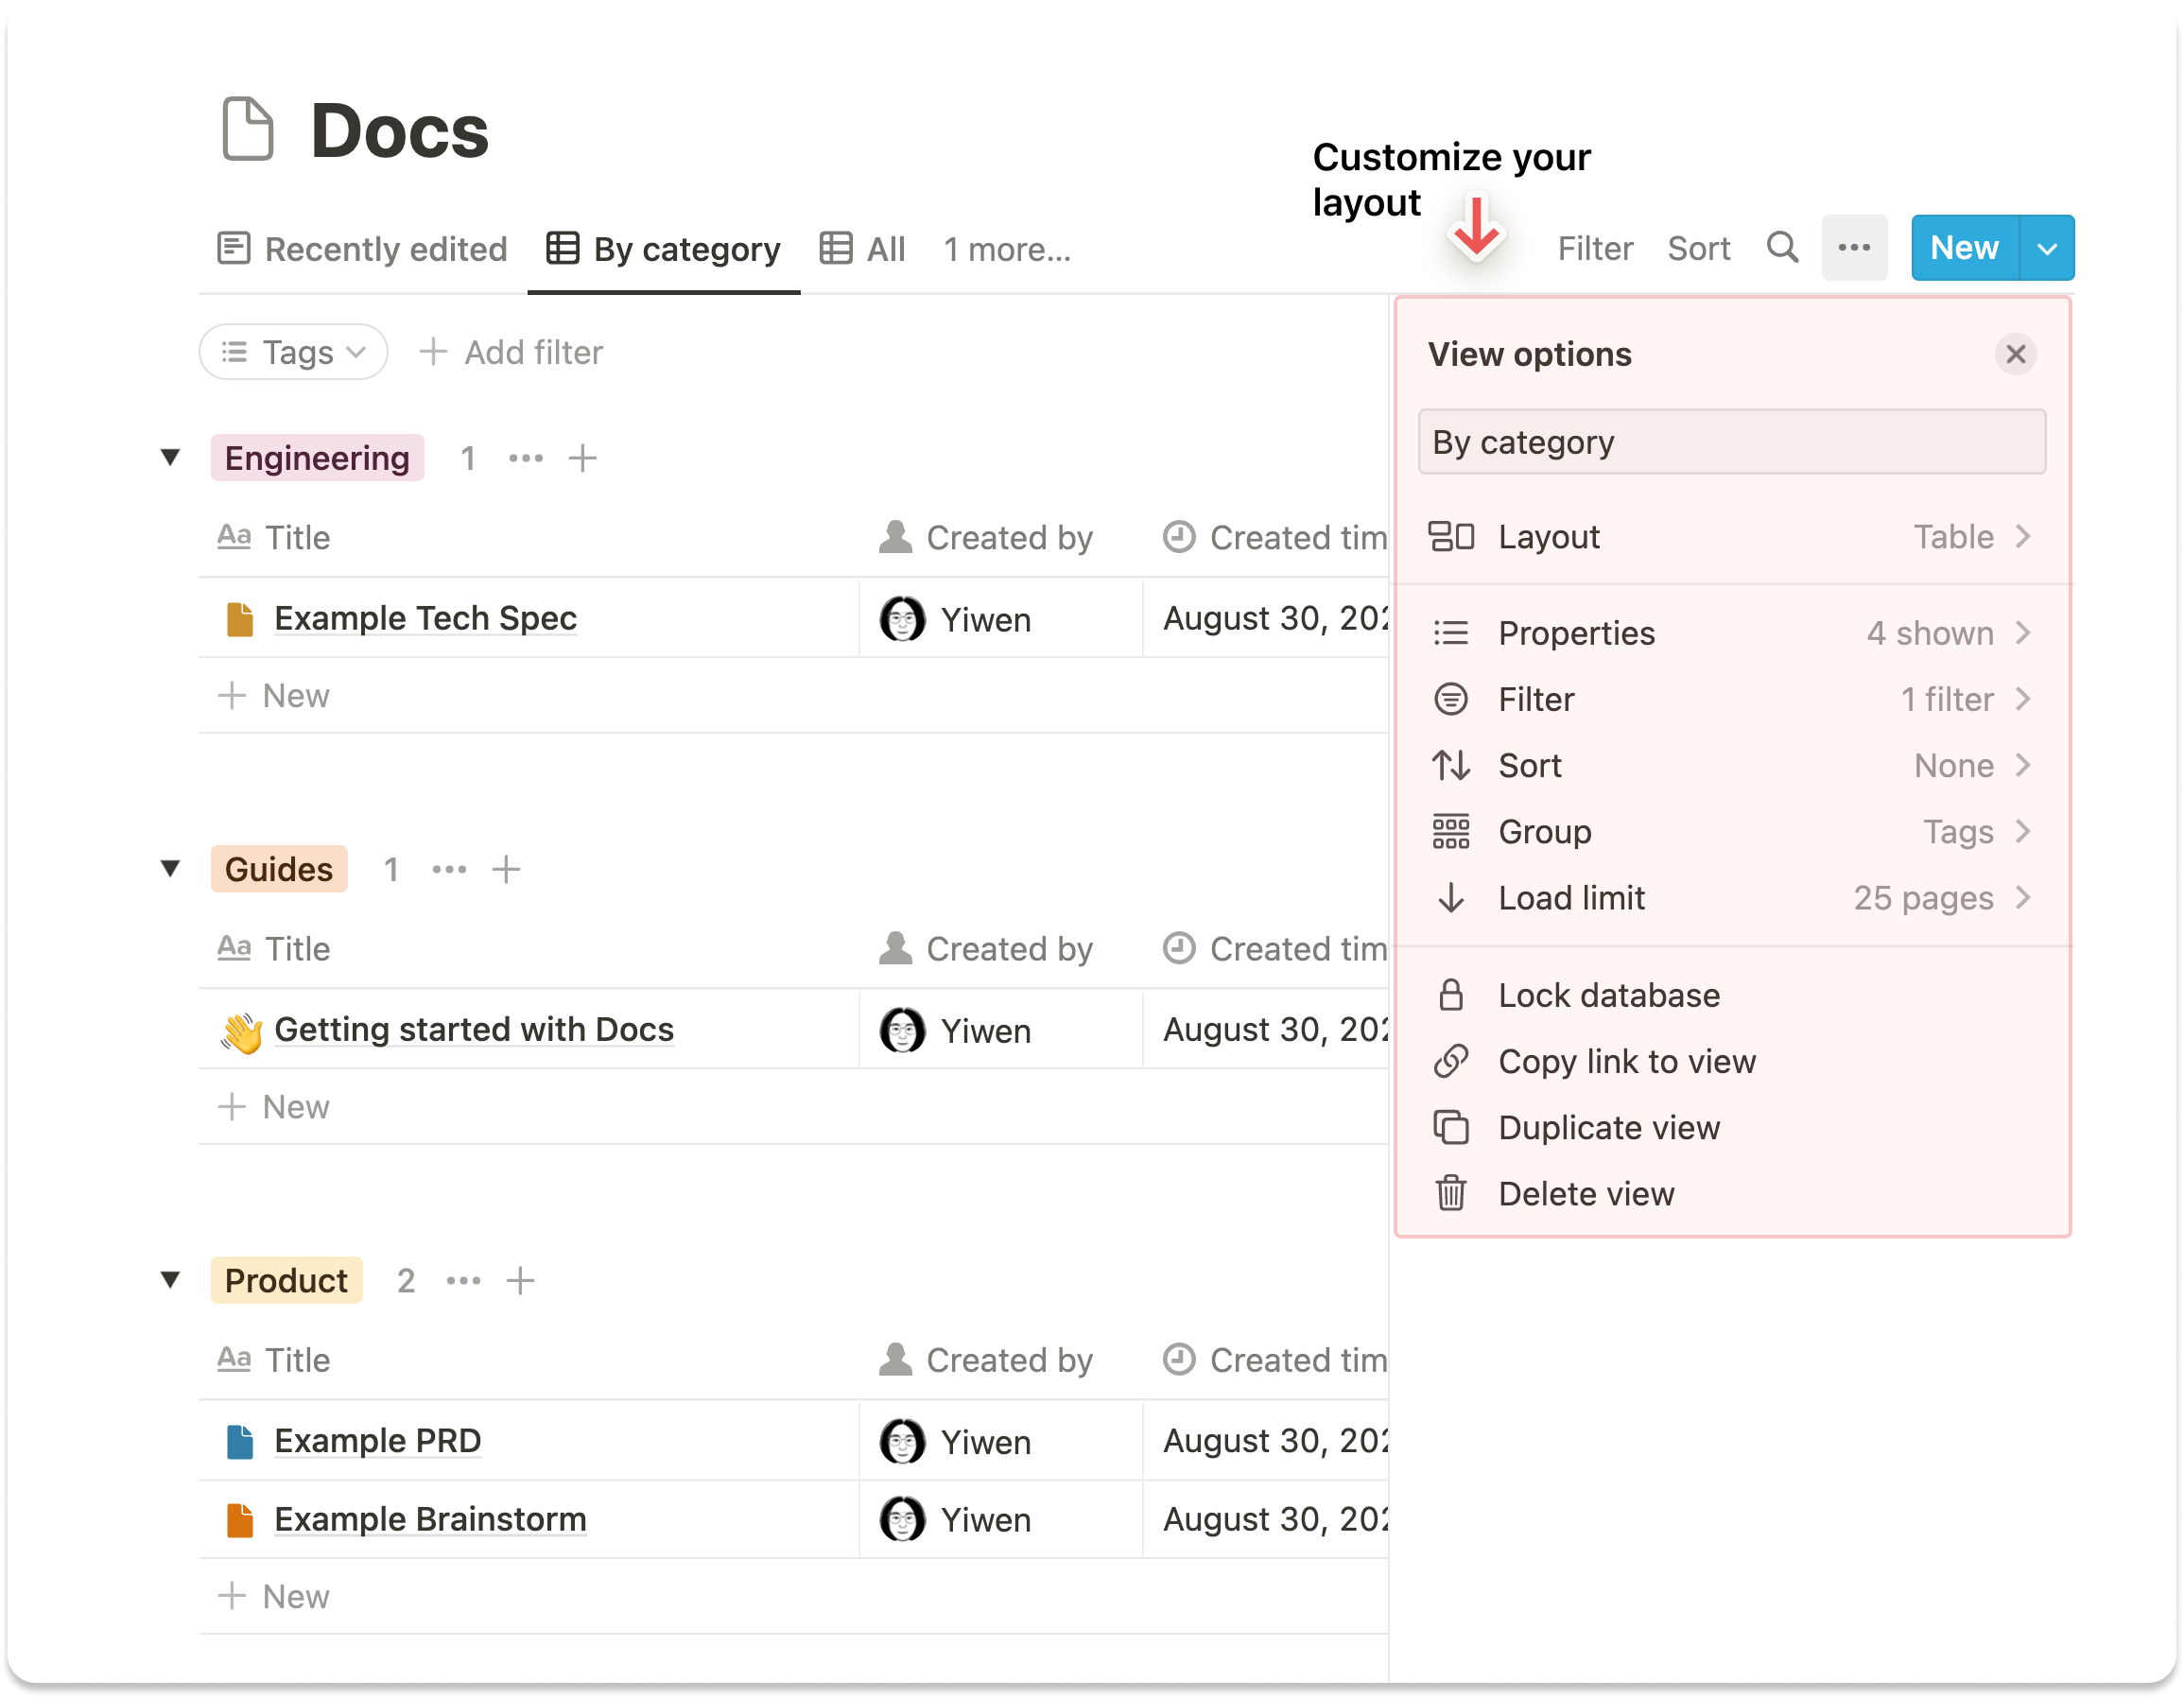Open the Example Tech Spec page

[x=425, y=618]
